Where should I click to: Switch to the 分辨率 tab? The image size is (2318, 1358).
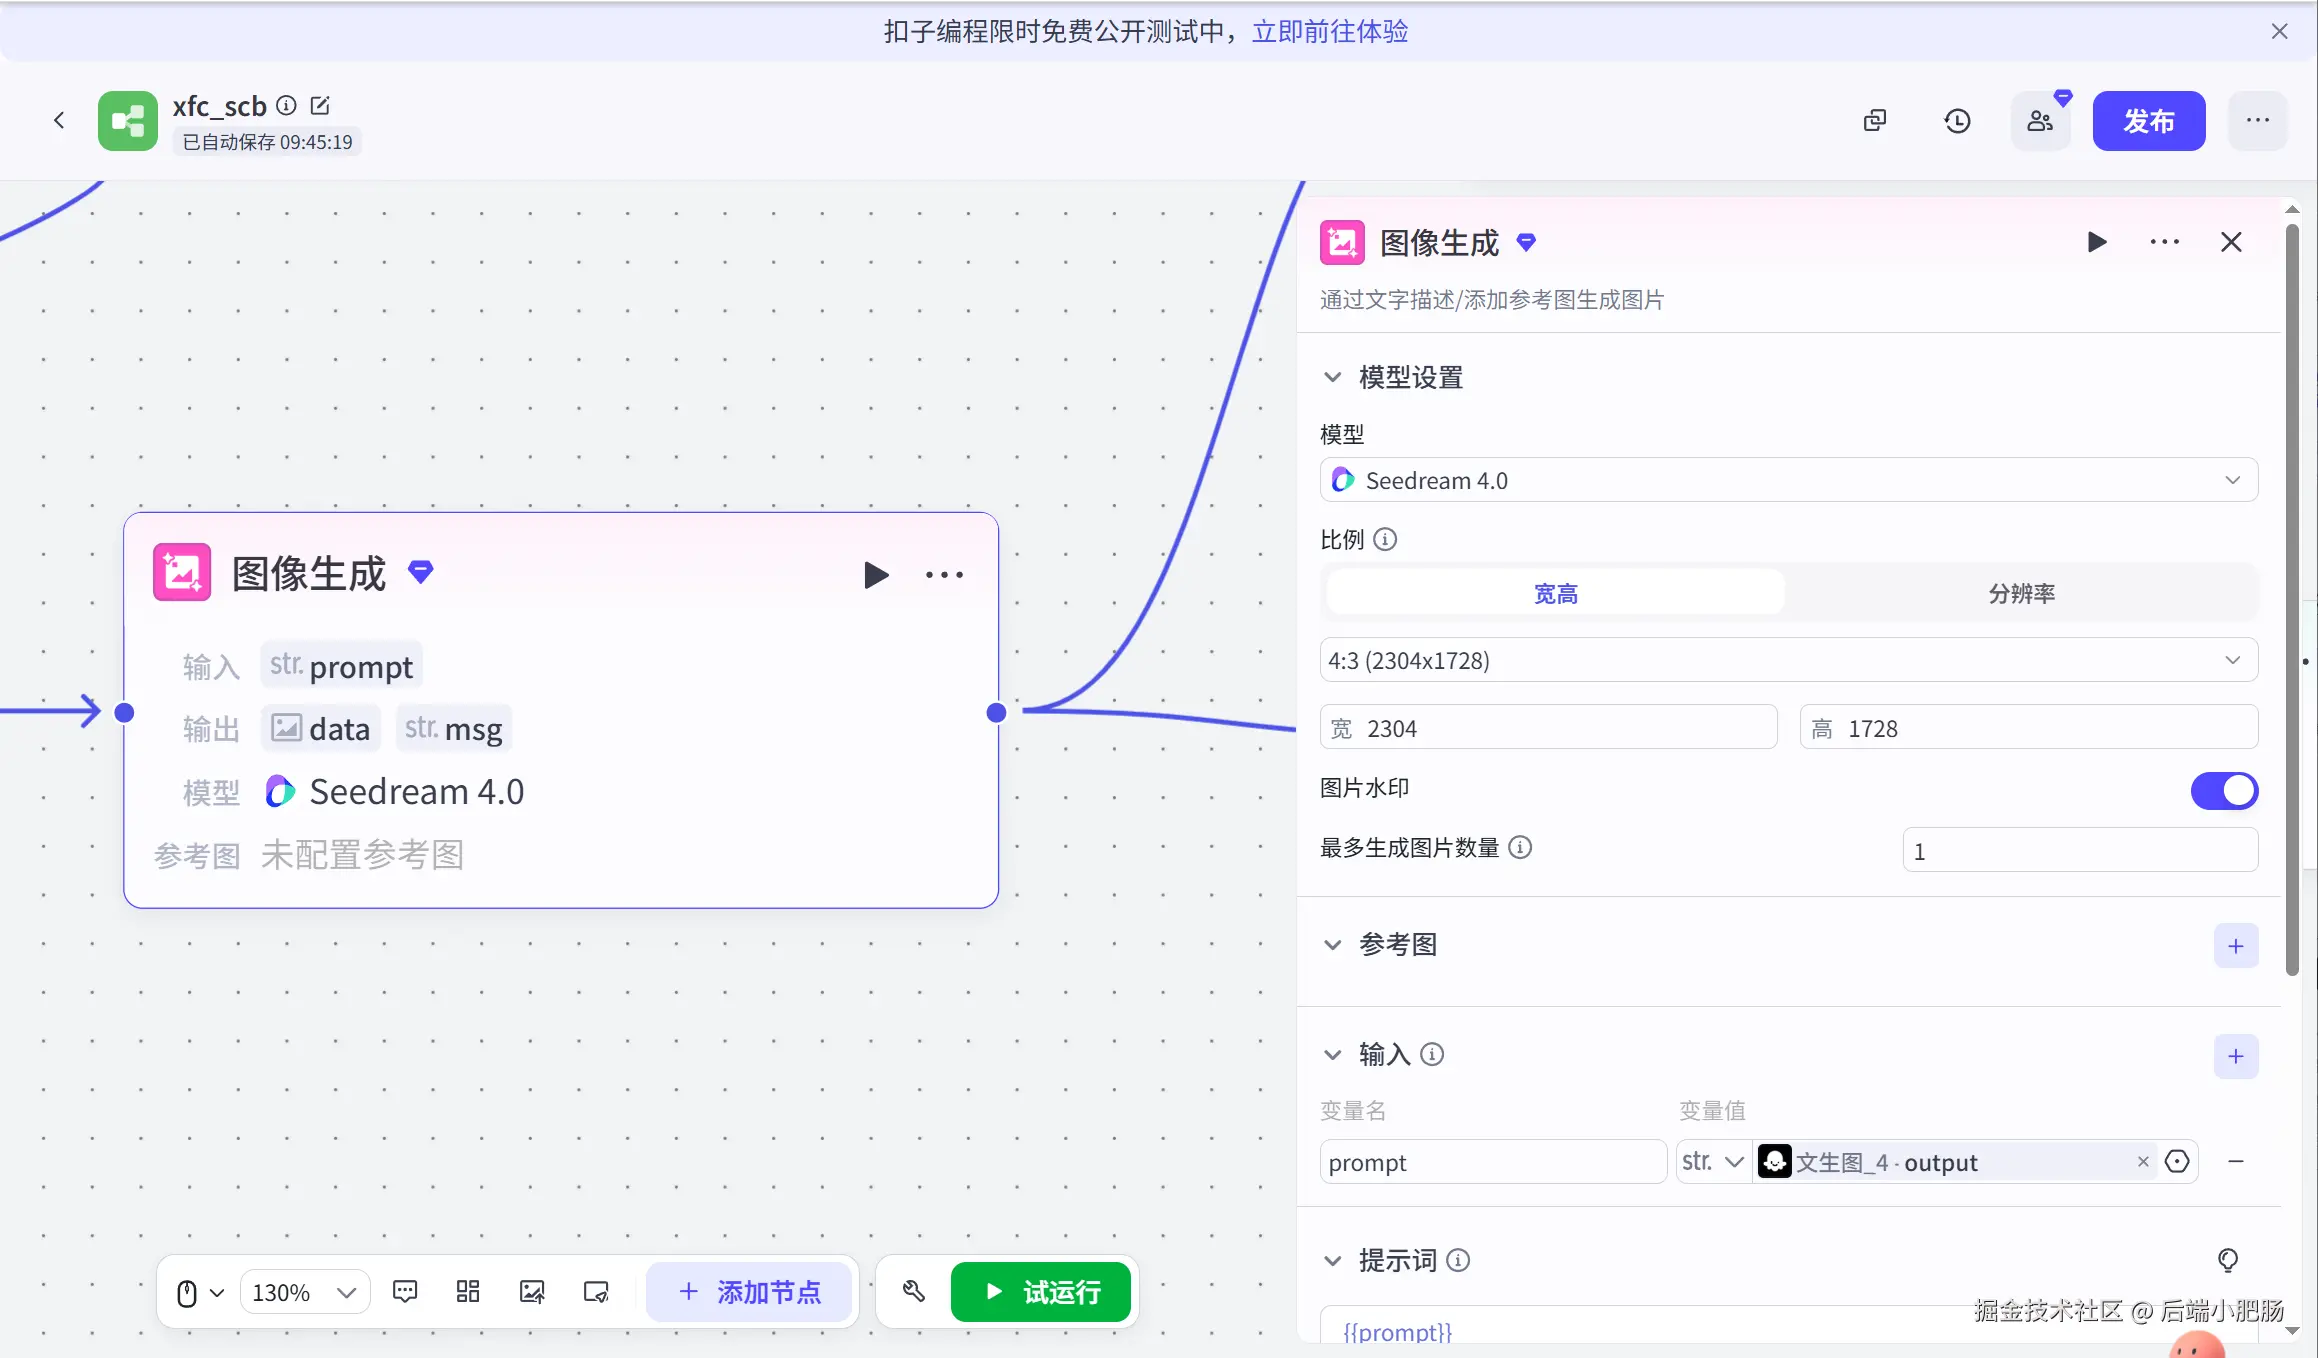[x=2021, y=594]
